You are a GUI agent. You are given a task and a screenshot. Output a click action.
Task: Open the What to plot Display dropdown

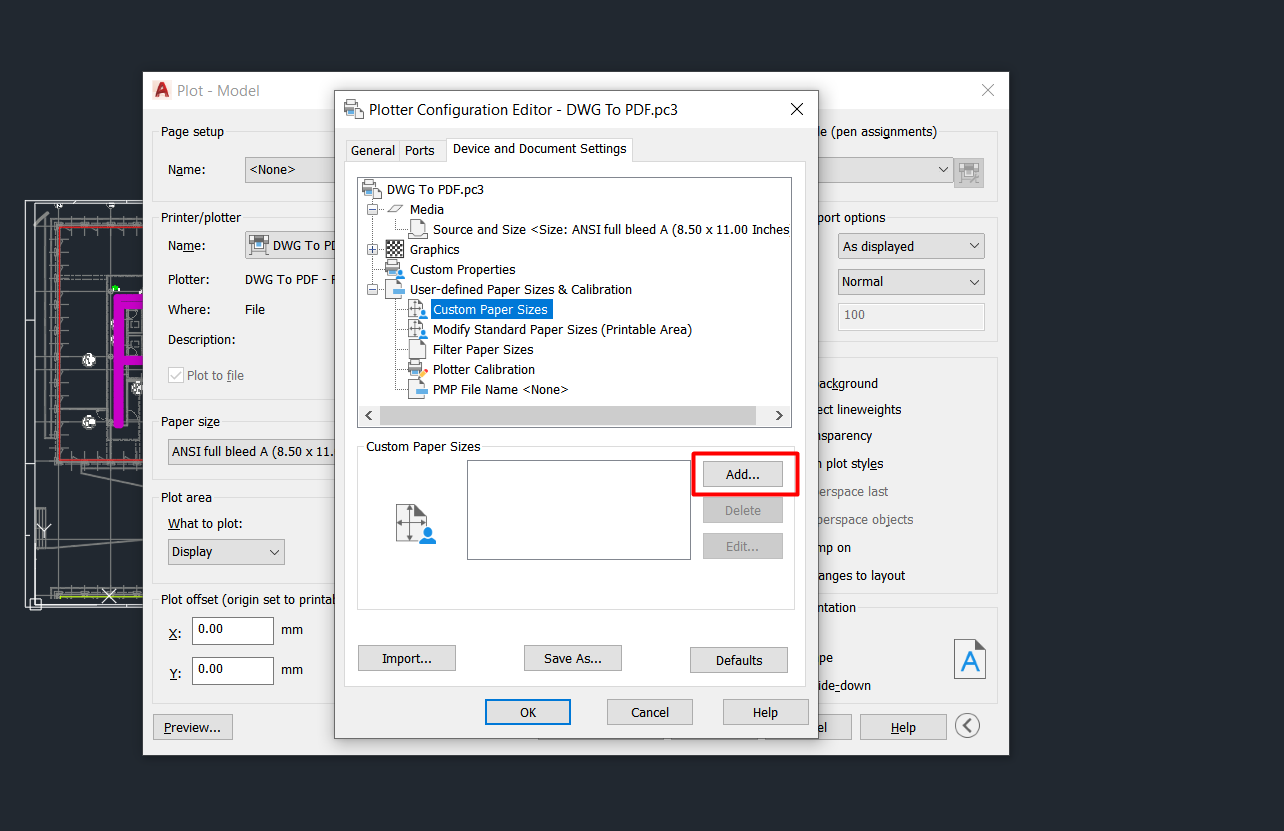pos(226,552)
